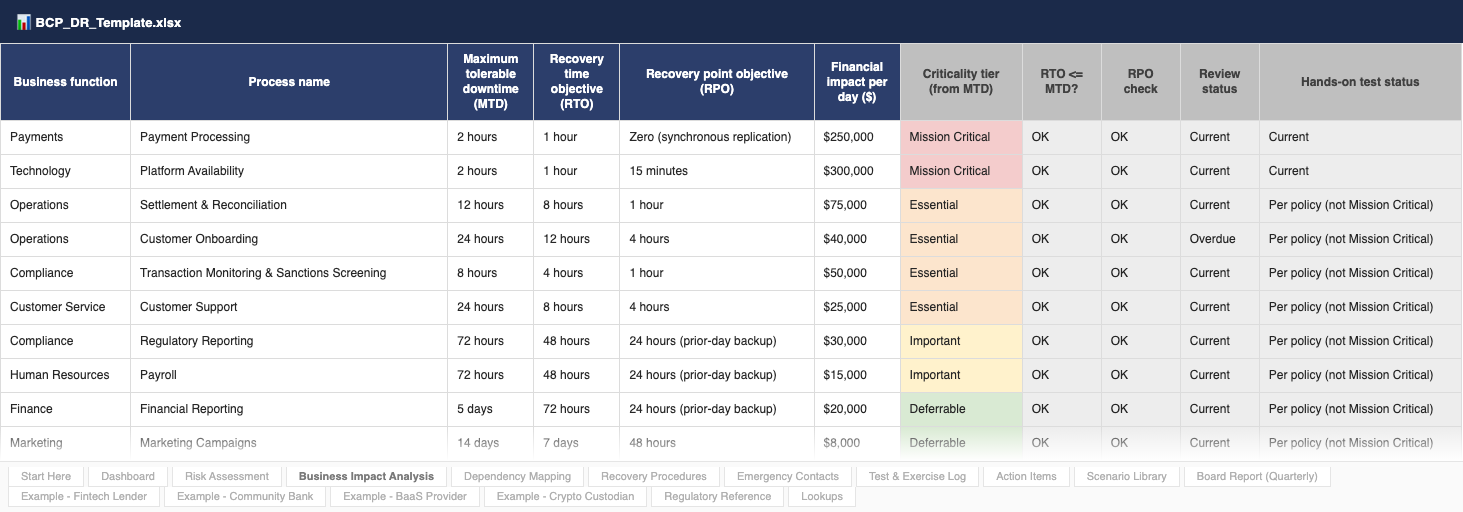This screenshot has height=512, width=1463.
Task: Click the Settlement & Reconciliation cell
Action: coord(289,205)
